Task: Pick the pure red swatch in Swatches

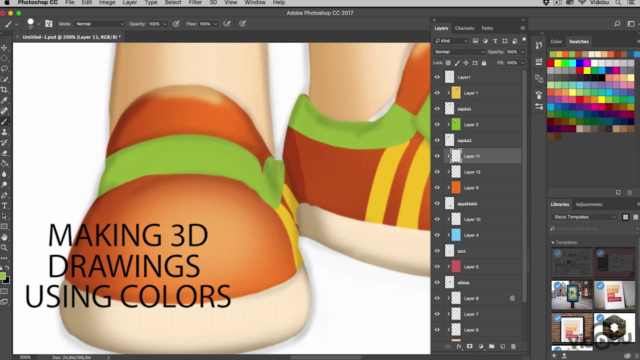Action: pos(551,63)
